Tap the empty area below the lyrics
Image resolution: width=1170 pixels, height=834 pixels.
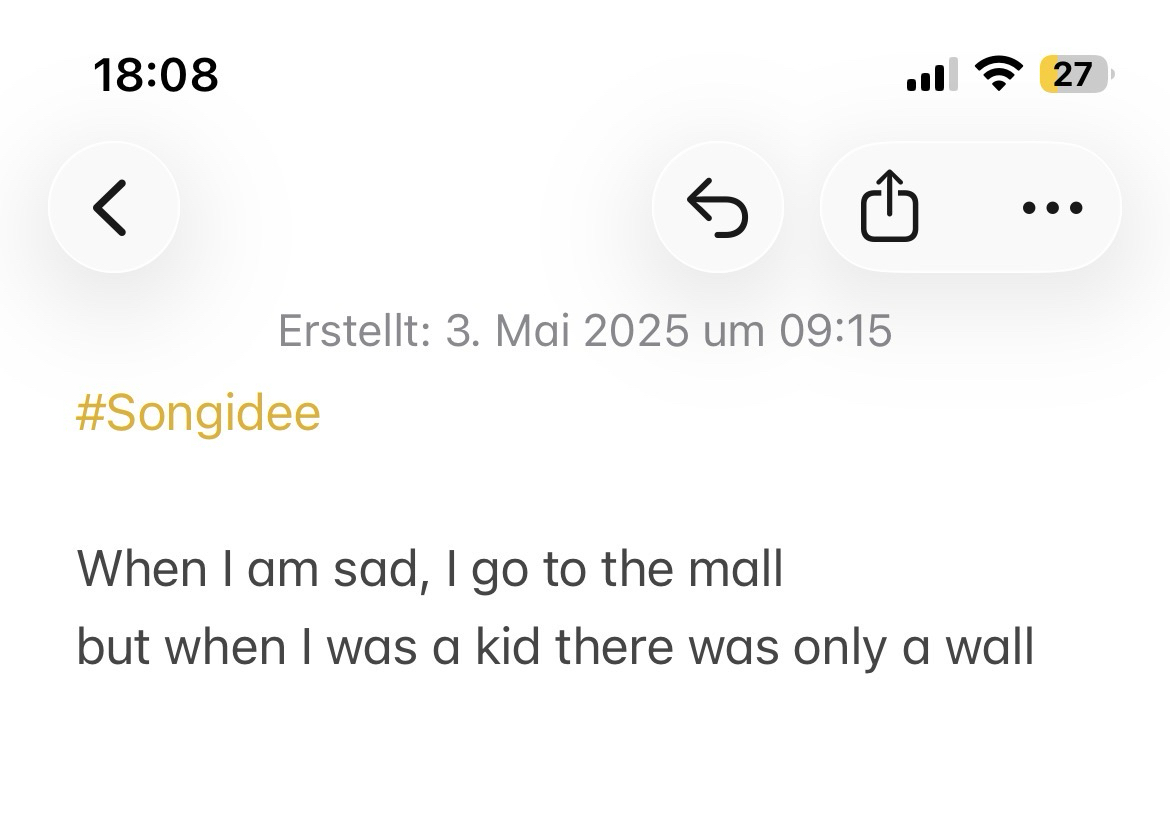pos(585,760)
